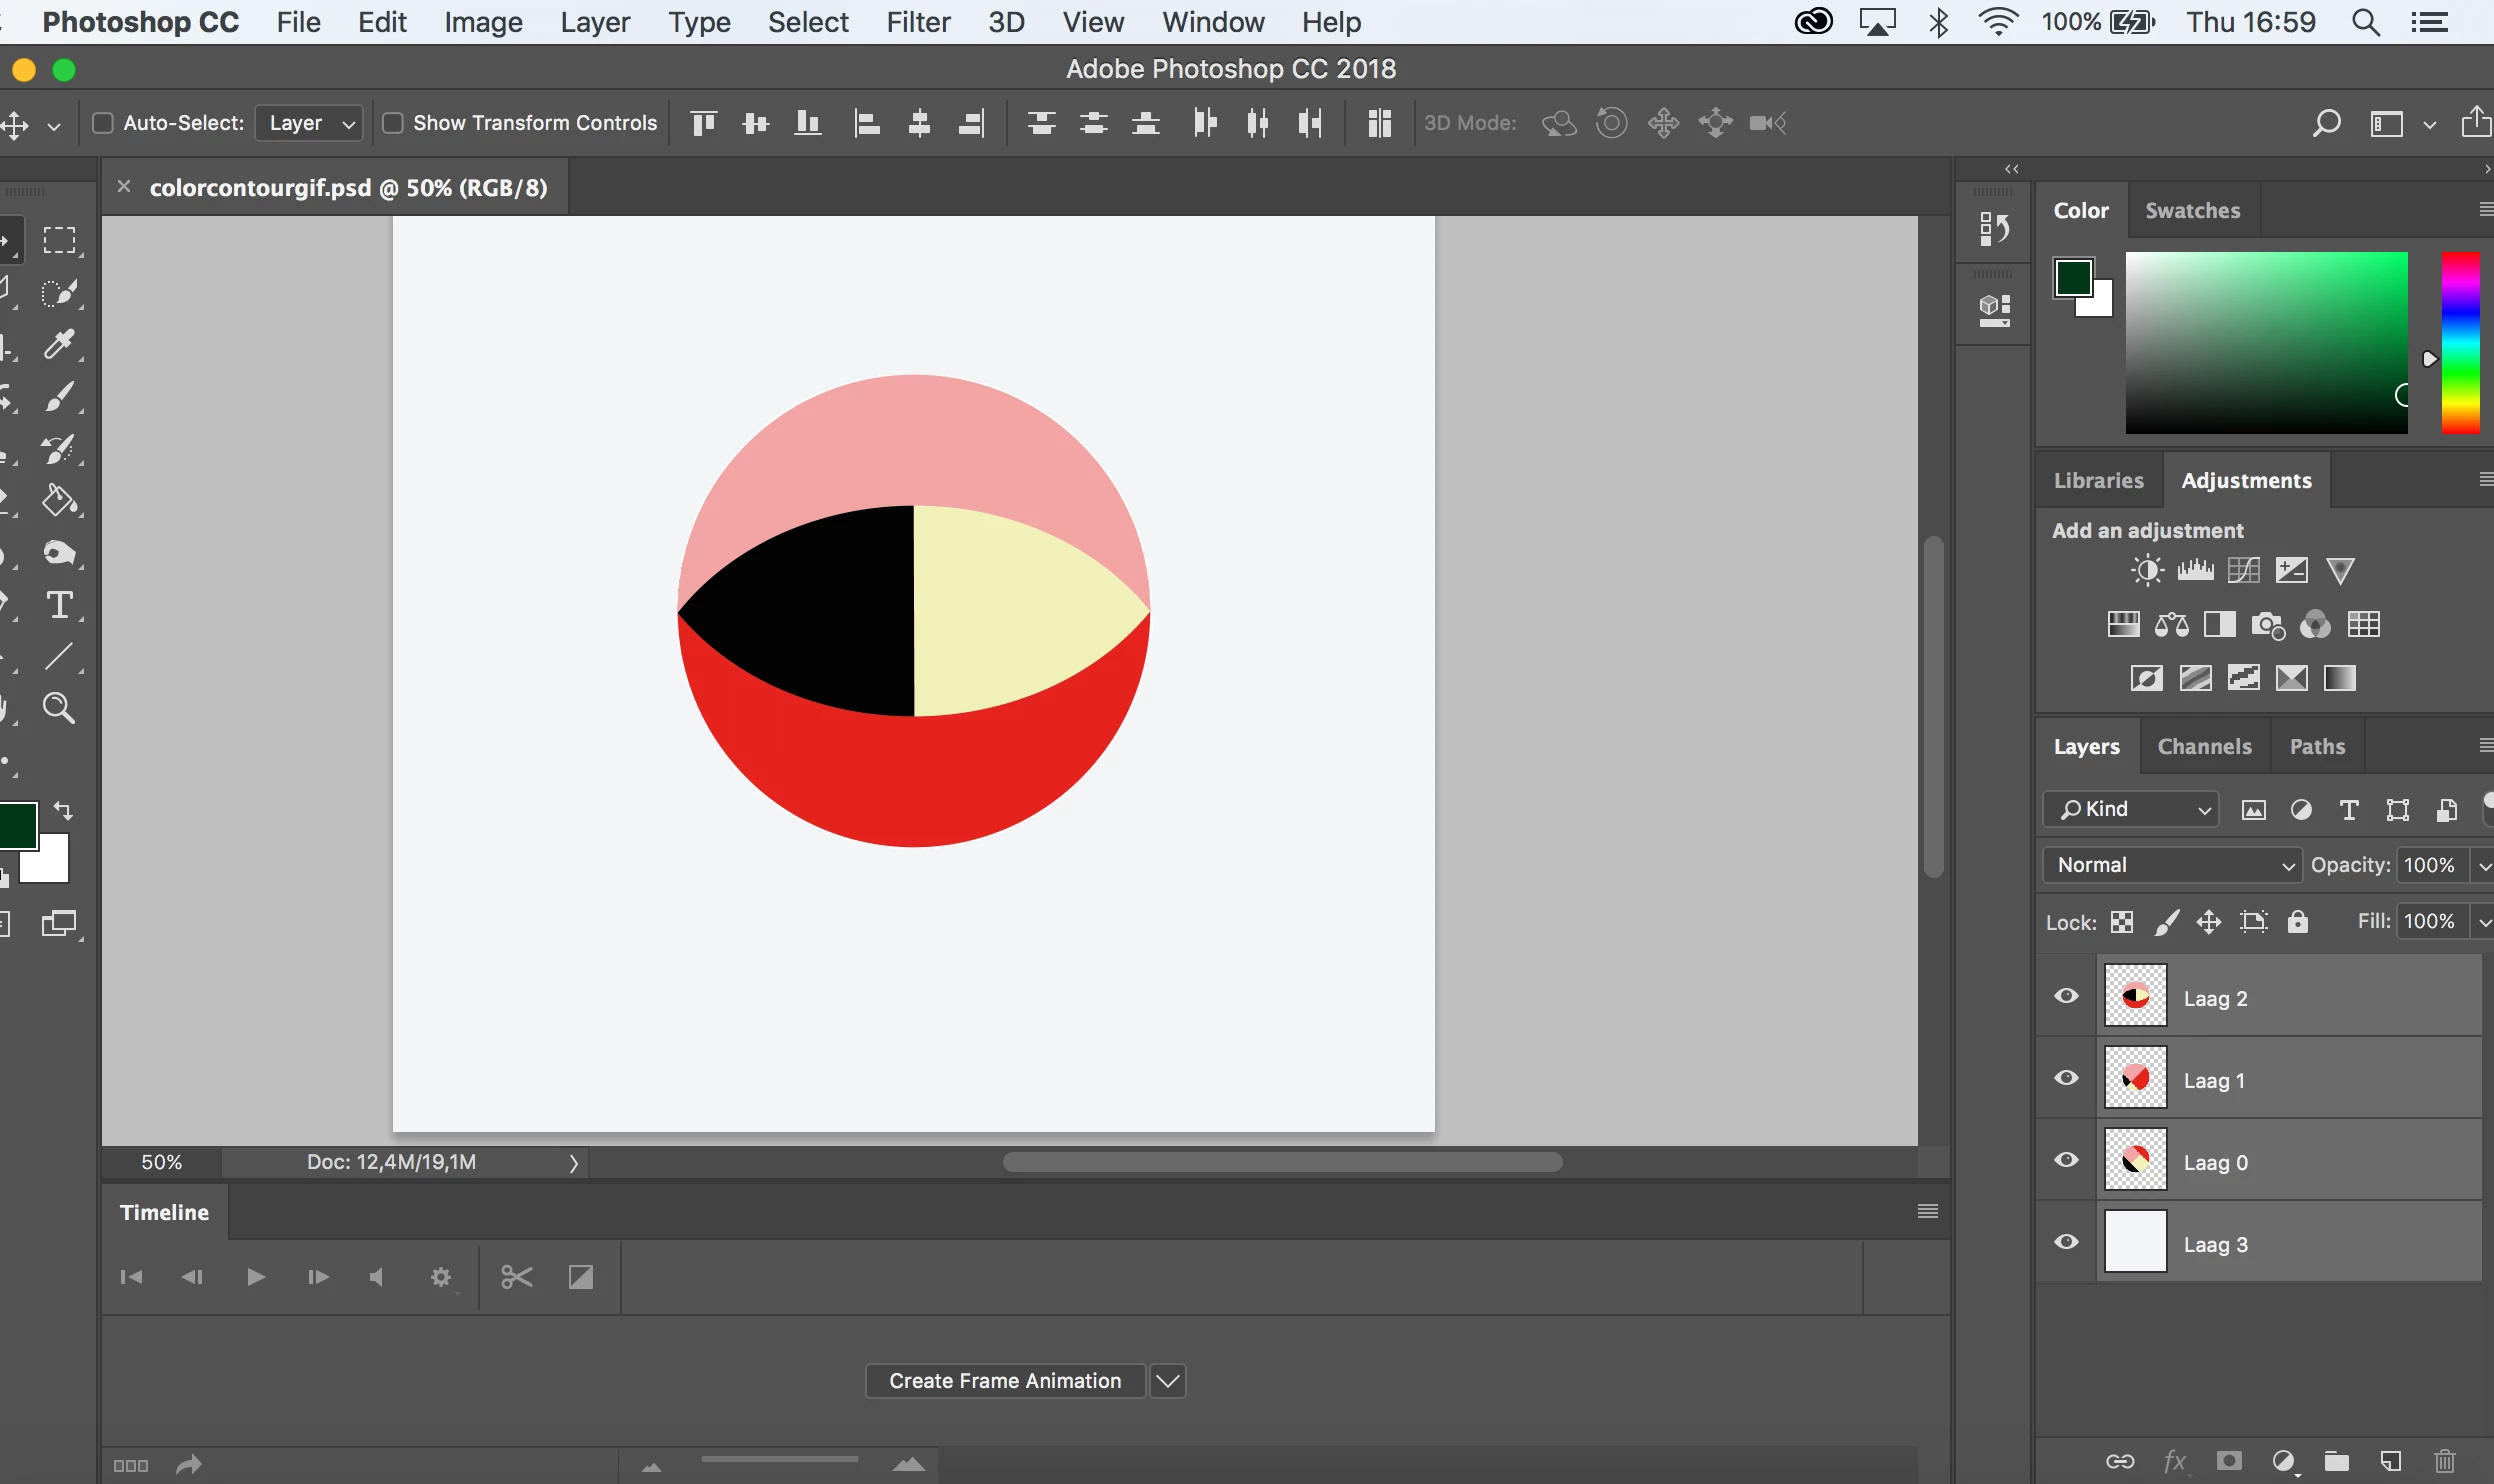Select the Zoom tool in toolbar

pyautogui.click(x=59, y=708)
